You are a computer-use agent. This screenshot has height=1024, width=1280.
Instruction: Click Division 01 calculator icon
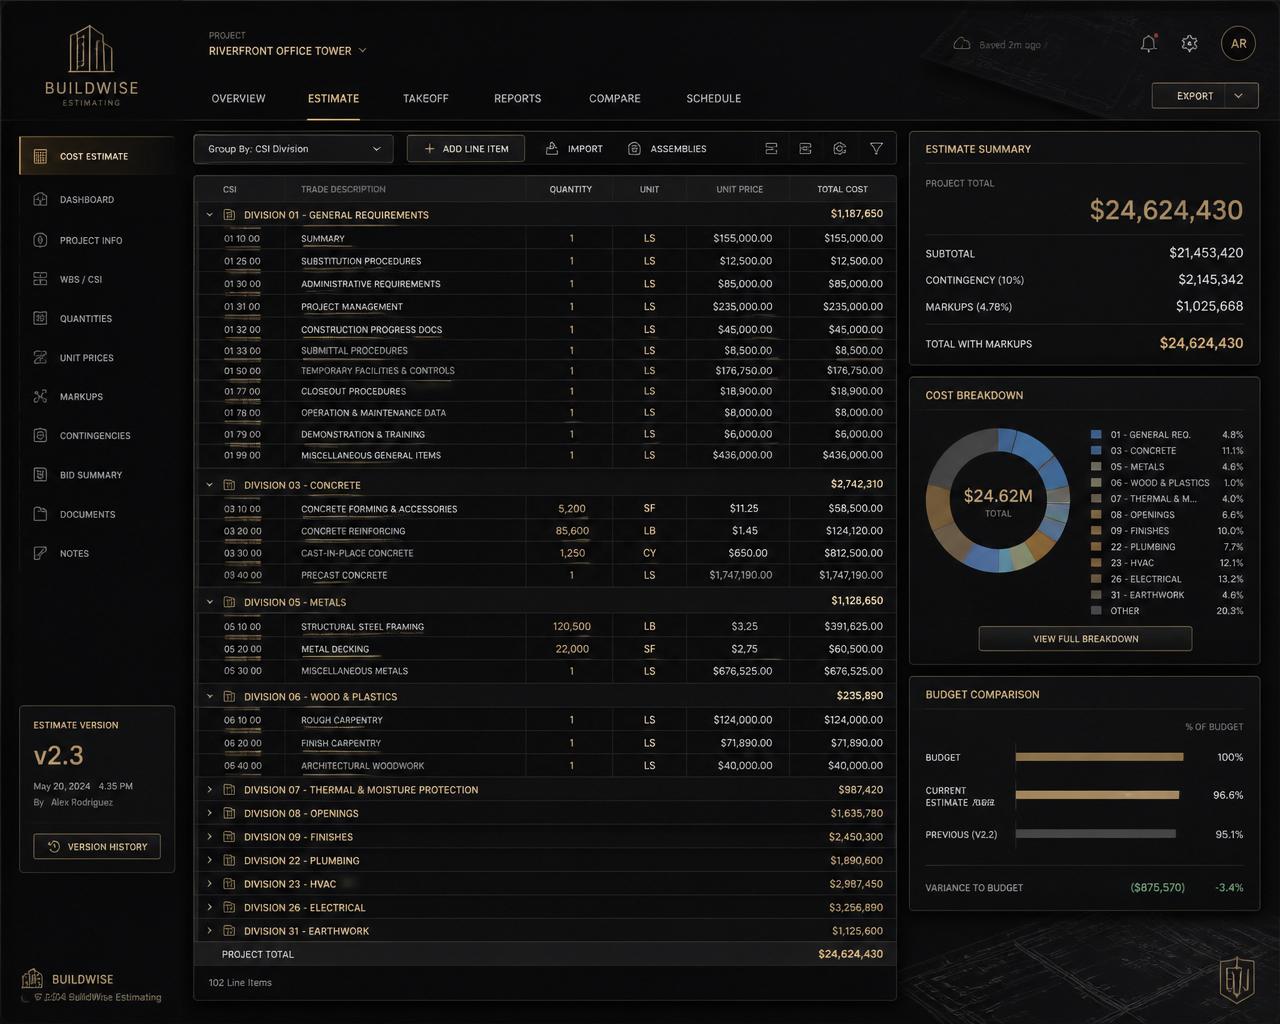pos(229,215)
